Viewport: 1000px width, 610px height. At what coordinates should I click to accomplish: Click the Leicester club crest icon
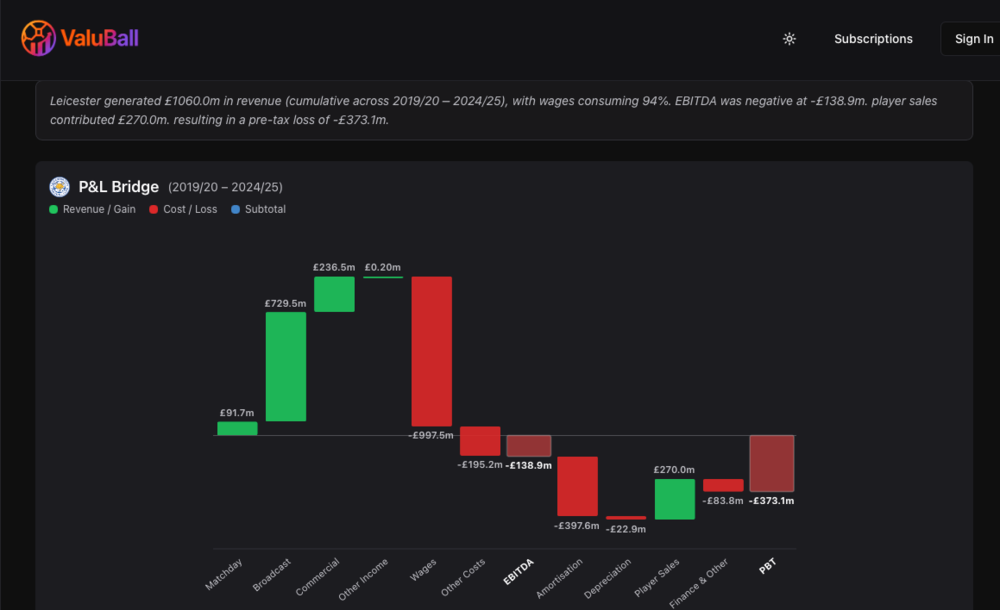[x=59, y=187]
